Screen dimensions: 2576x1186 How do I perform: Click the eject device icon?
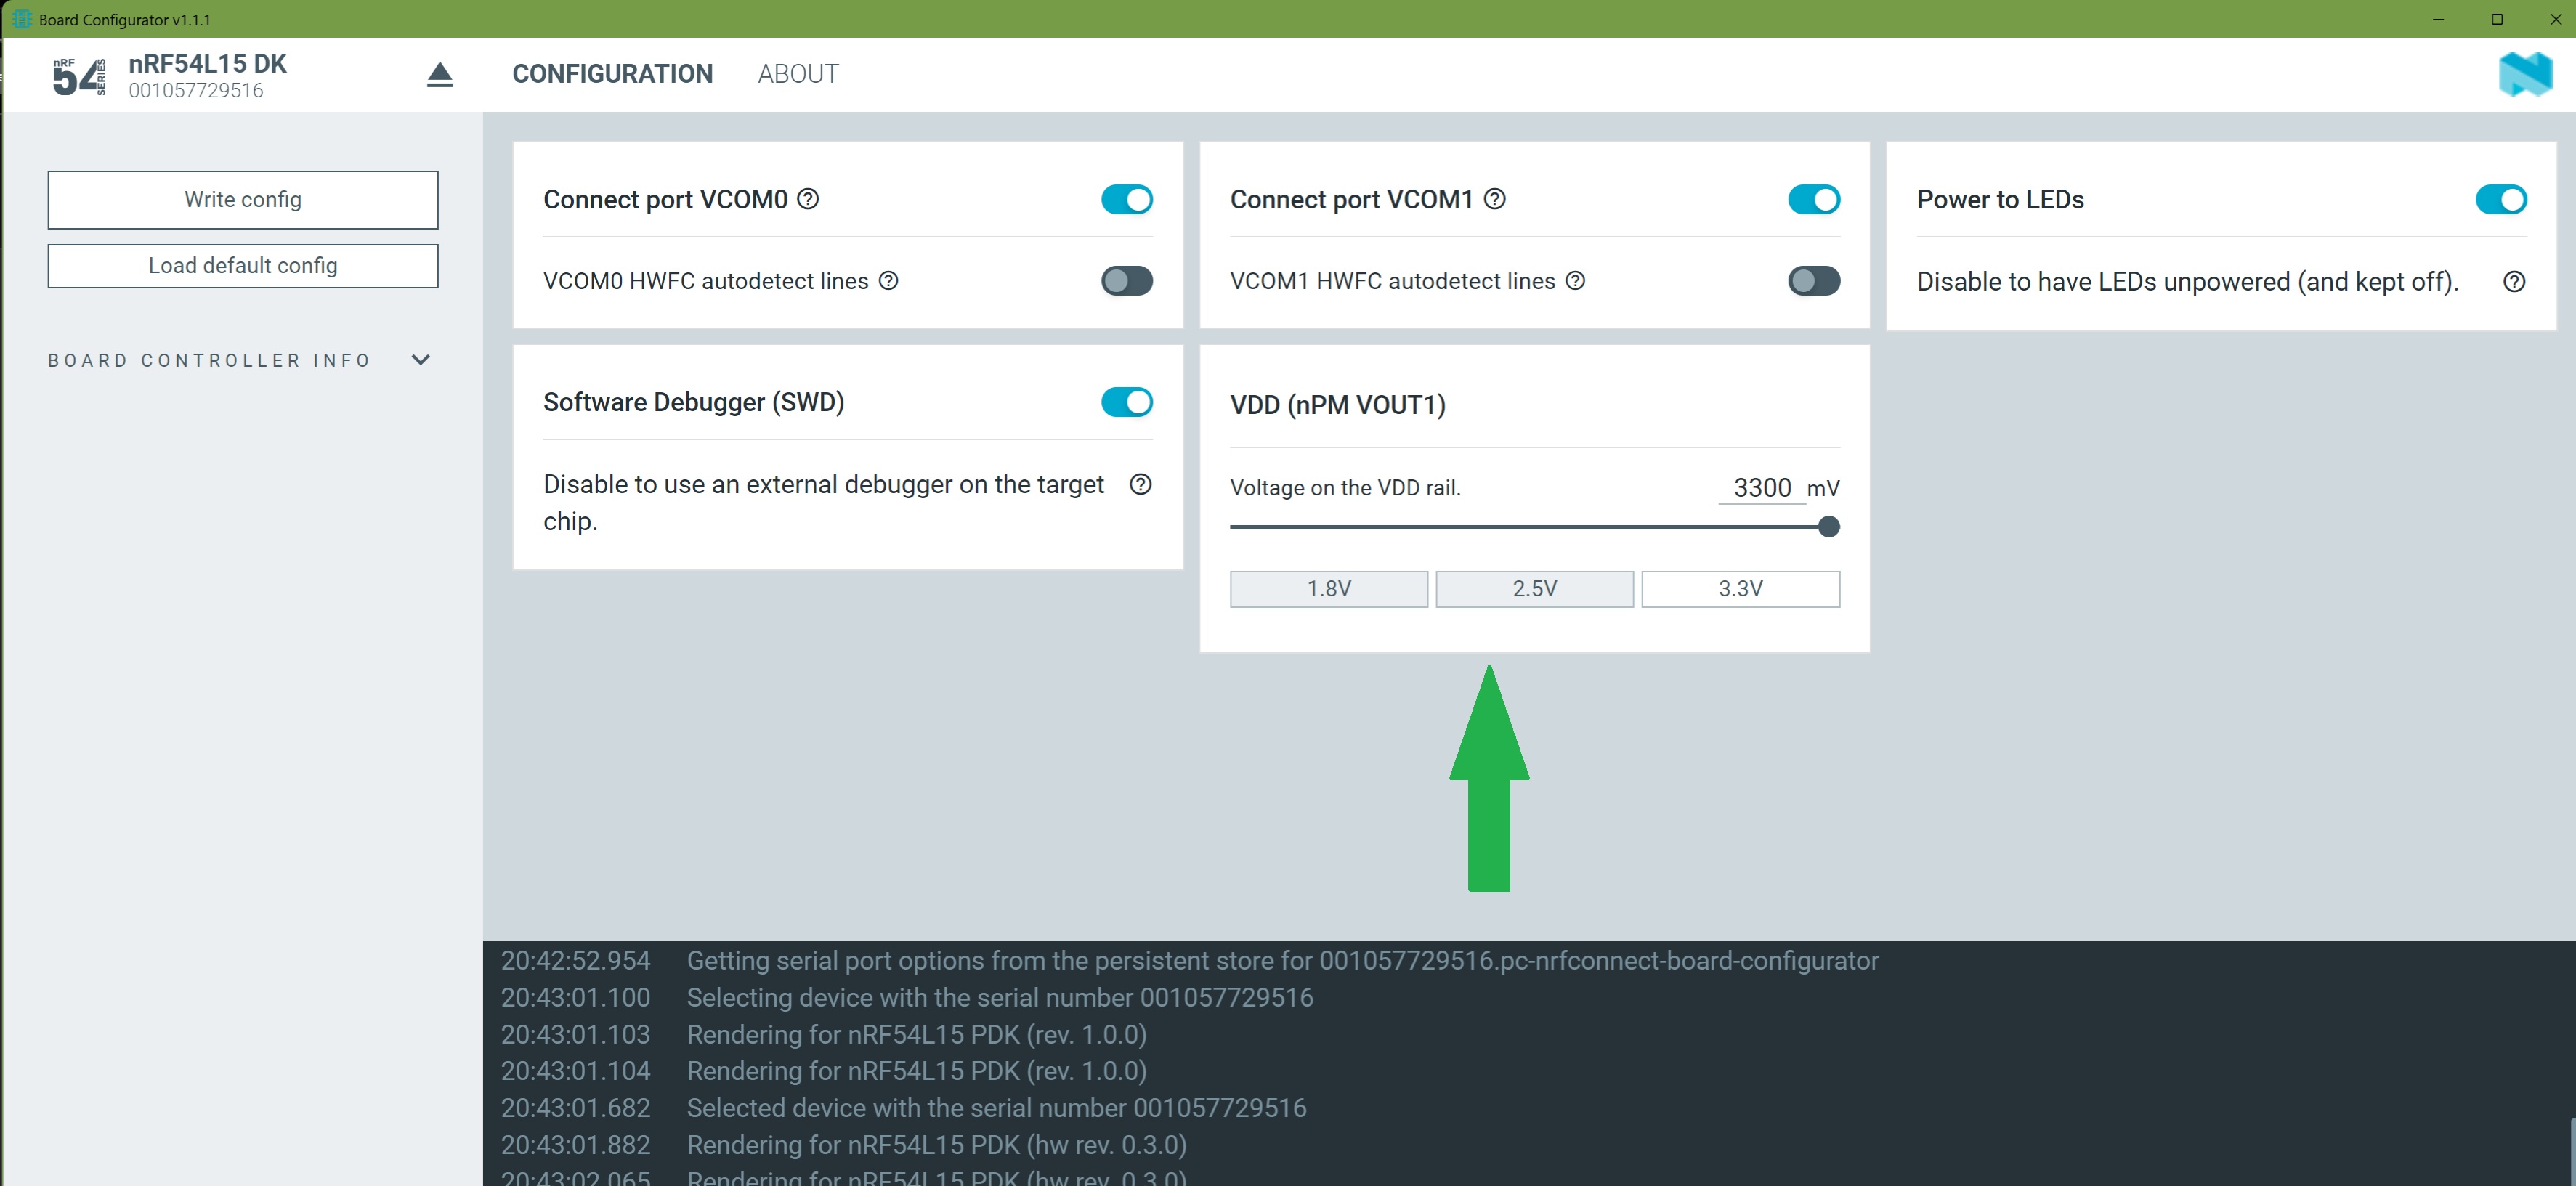440,75
